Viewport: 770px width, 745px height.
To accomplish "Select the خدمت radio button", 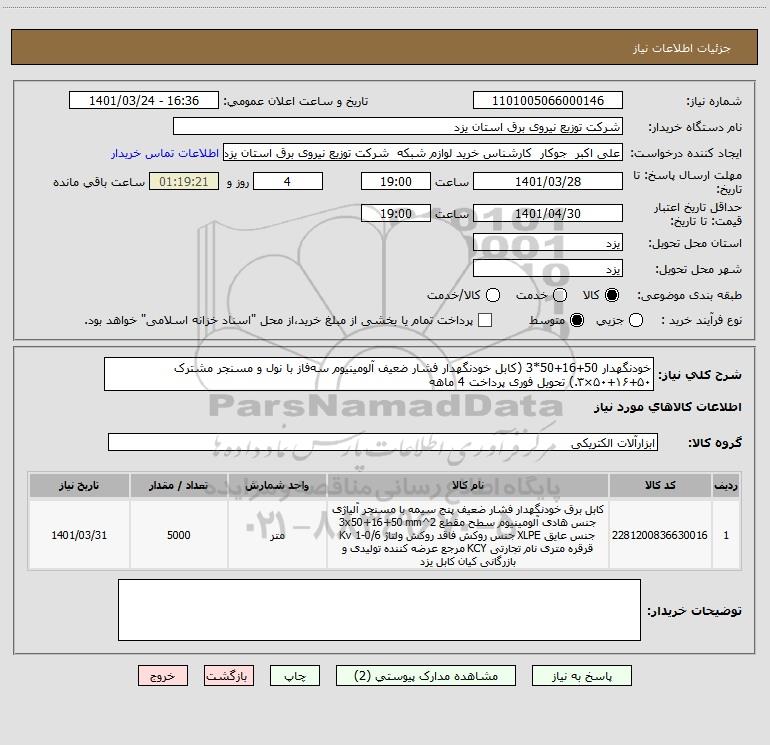I will tap(560, 295).
